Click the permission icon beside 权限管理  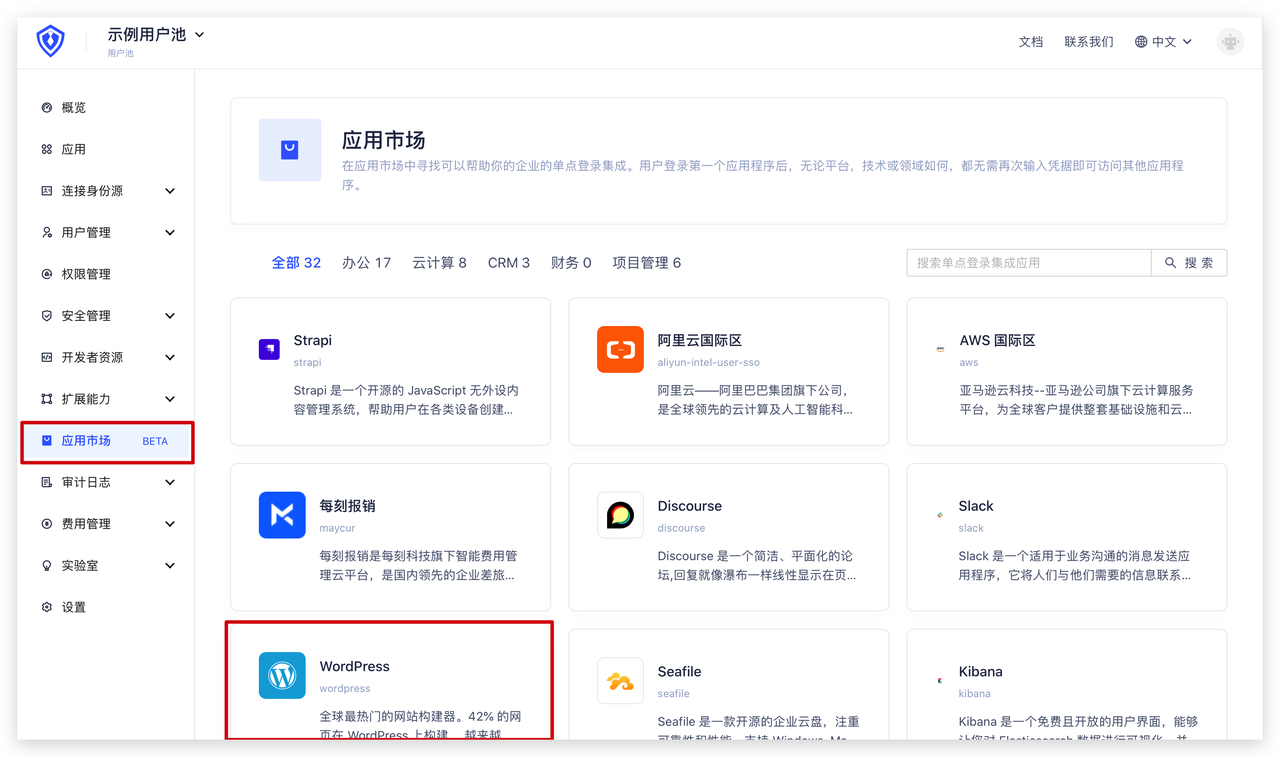tap(46, 274)
